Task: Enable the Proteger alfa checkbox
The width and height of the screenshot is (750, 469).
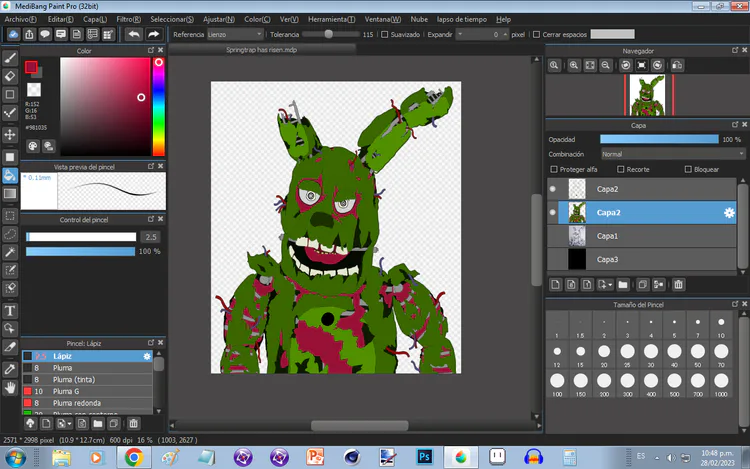Action: tap(554, 169)
